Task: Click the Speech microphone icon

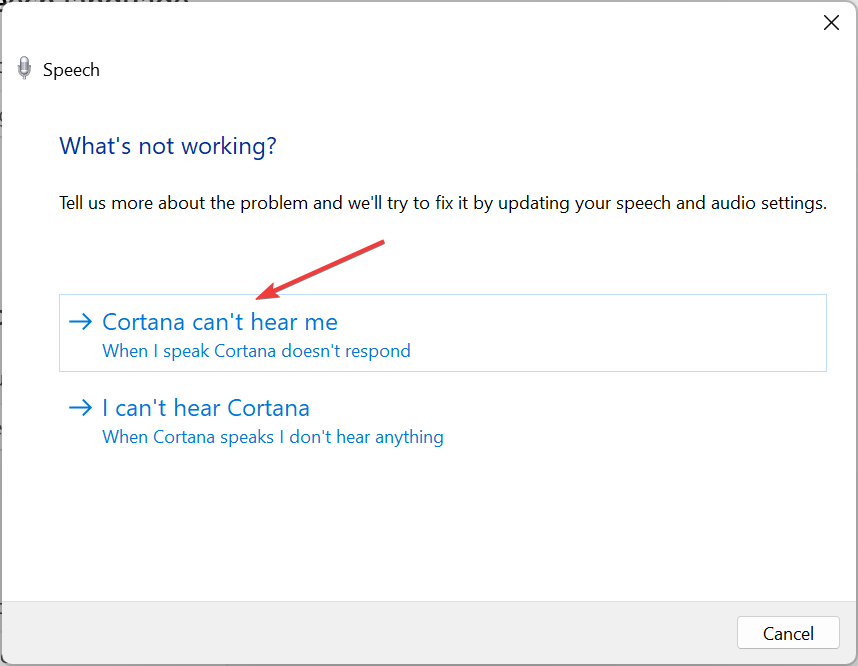Action: pyautogui.click(x=24, y=68)
